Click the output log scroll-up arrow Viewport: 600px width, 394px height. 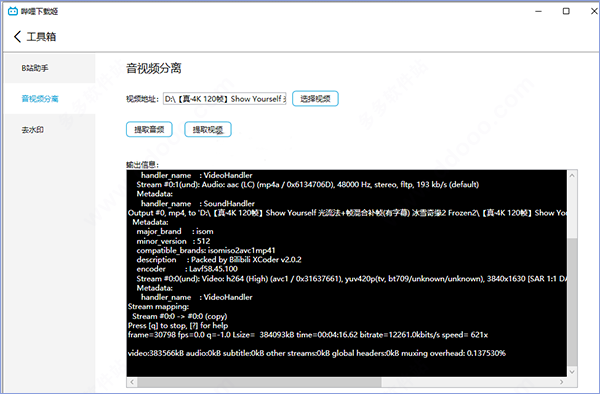coord(572,176)
